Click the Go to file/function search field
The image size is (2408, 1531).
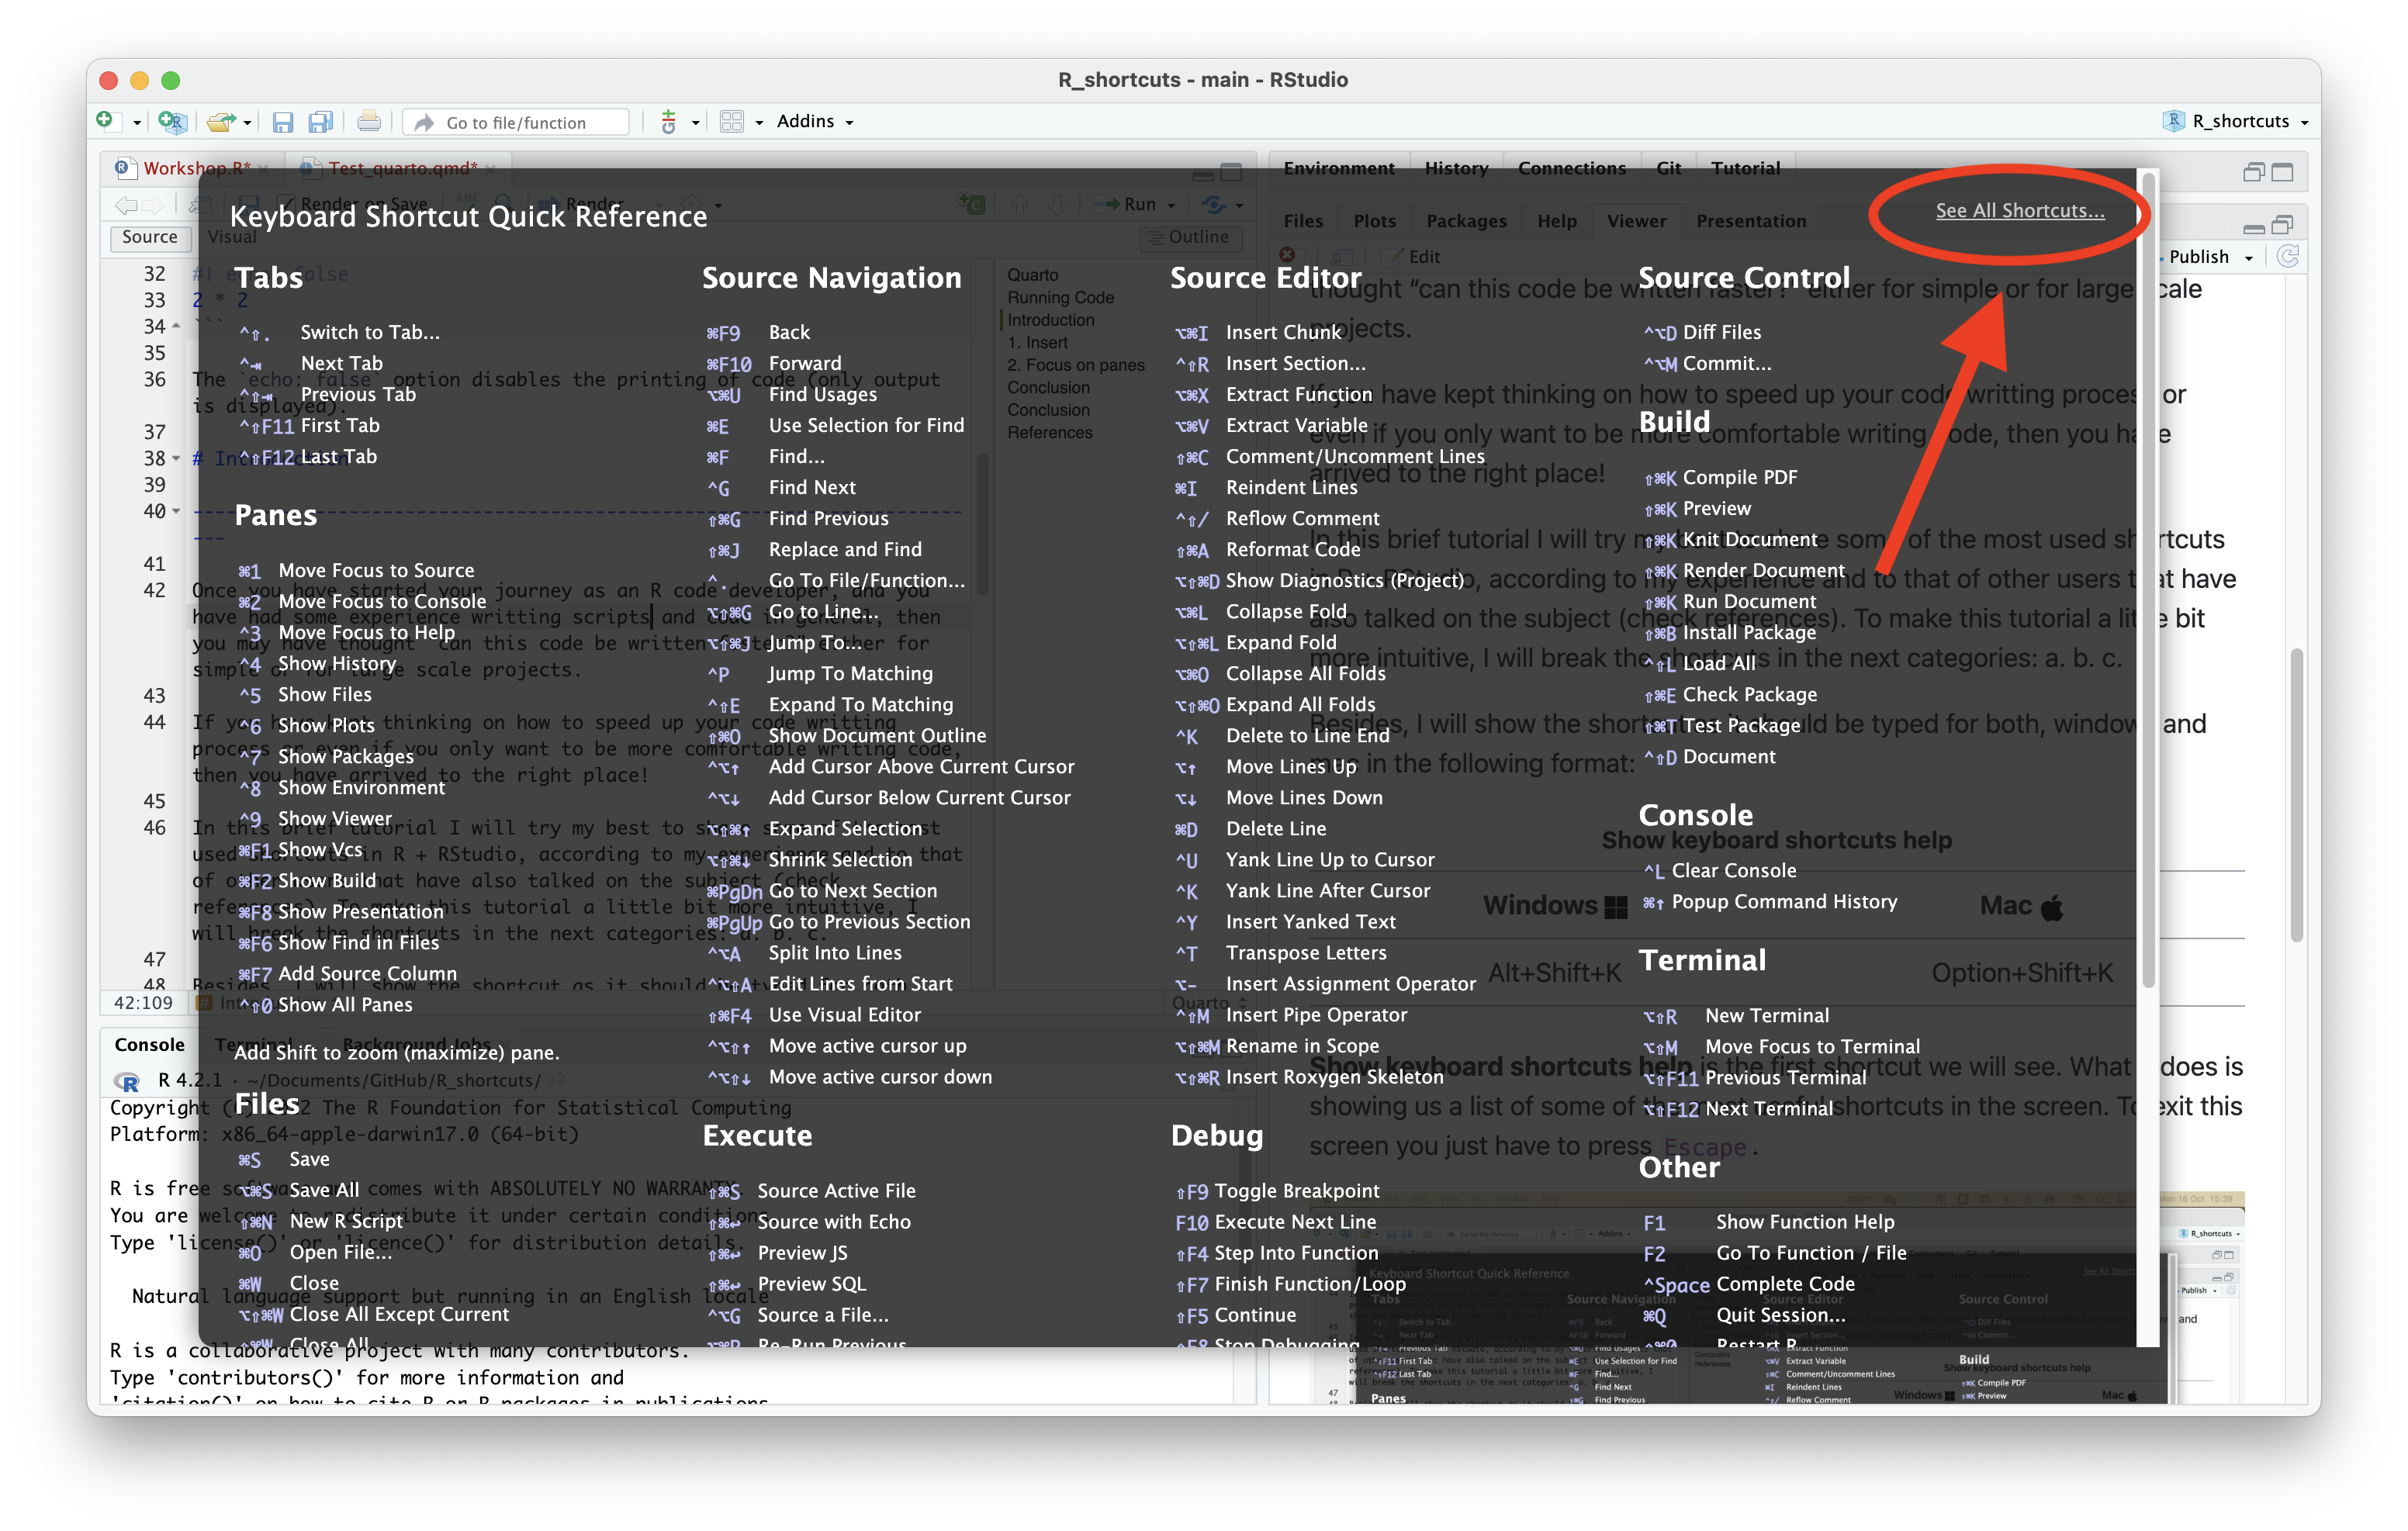pos(517,122)
